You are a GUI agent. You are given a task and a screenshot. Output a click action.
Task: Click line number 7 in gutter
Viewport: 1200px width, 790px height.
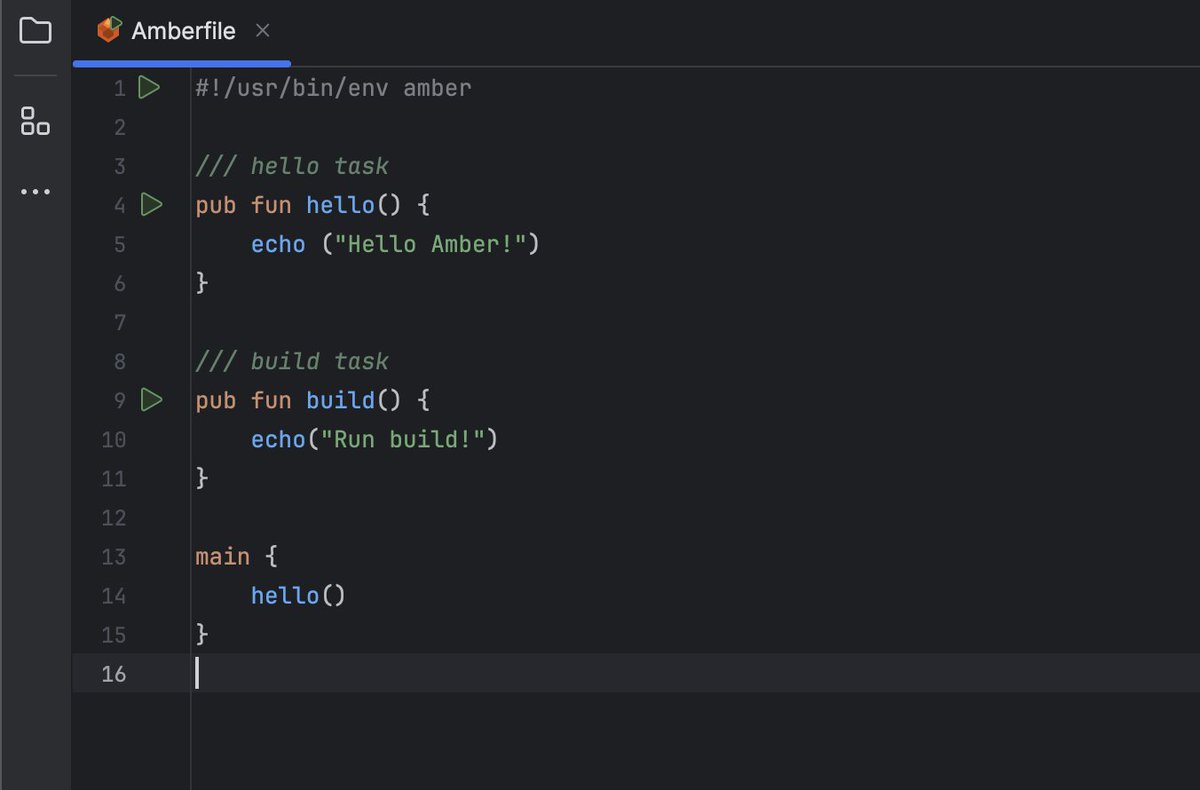click(120, 322)
